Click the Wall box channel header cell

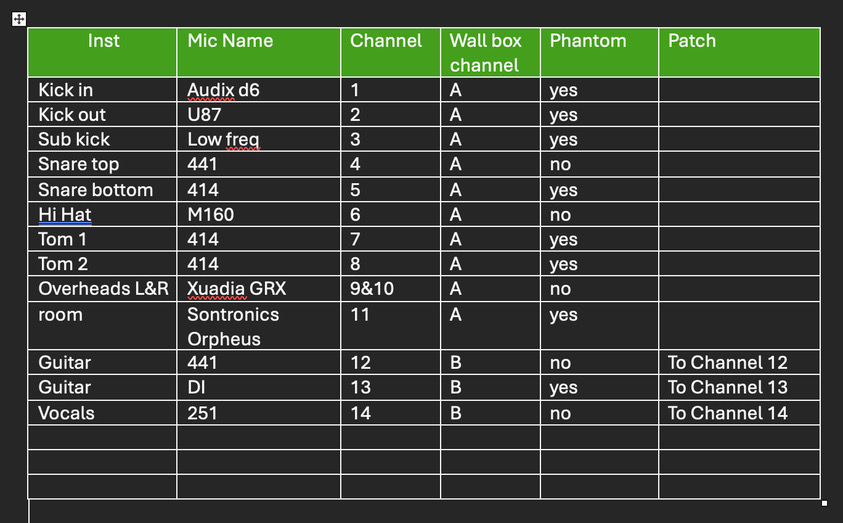click(486, 53)
